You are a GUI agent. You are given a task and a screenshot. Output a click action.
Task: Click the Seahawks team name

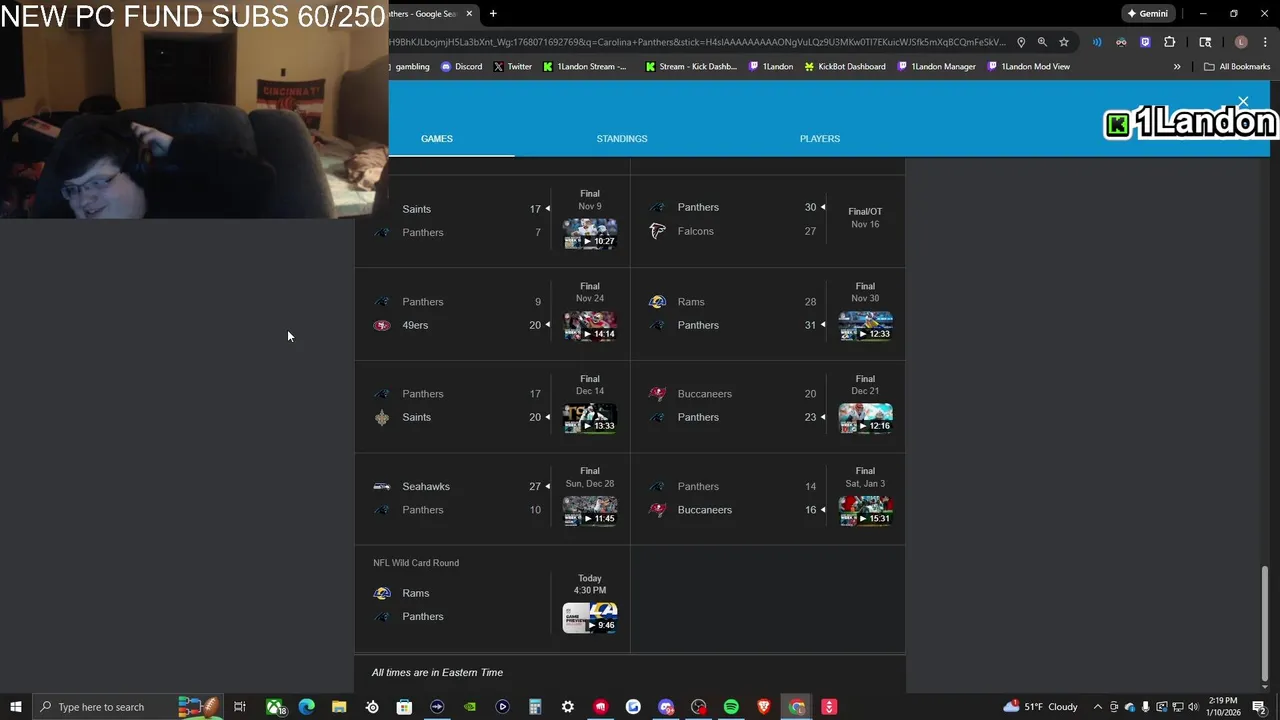(x=426, y=486)
